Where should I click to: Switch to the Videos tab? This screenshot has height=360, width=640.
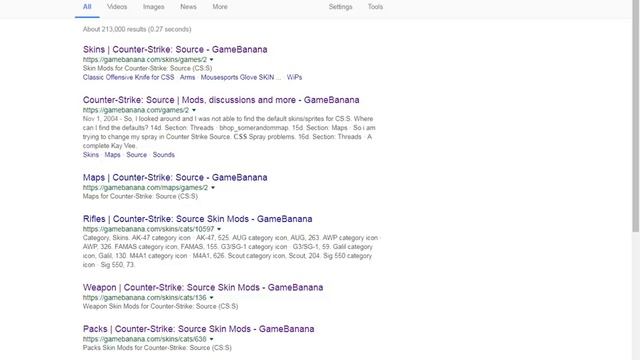pos(117,7)
